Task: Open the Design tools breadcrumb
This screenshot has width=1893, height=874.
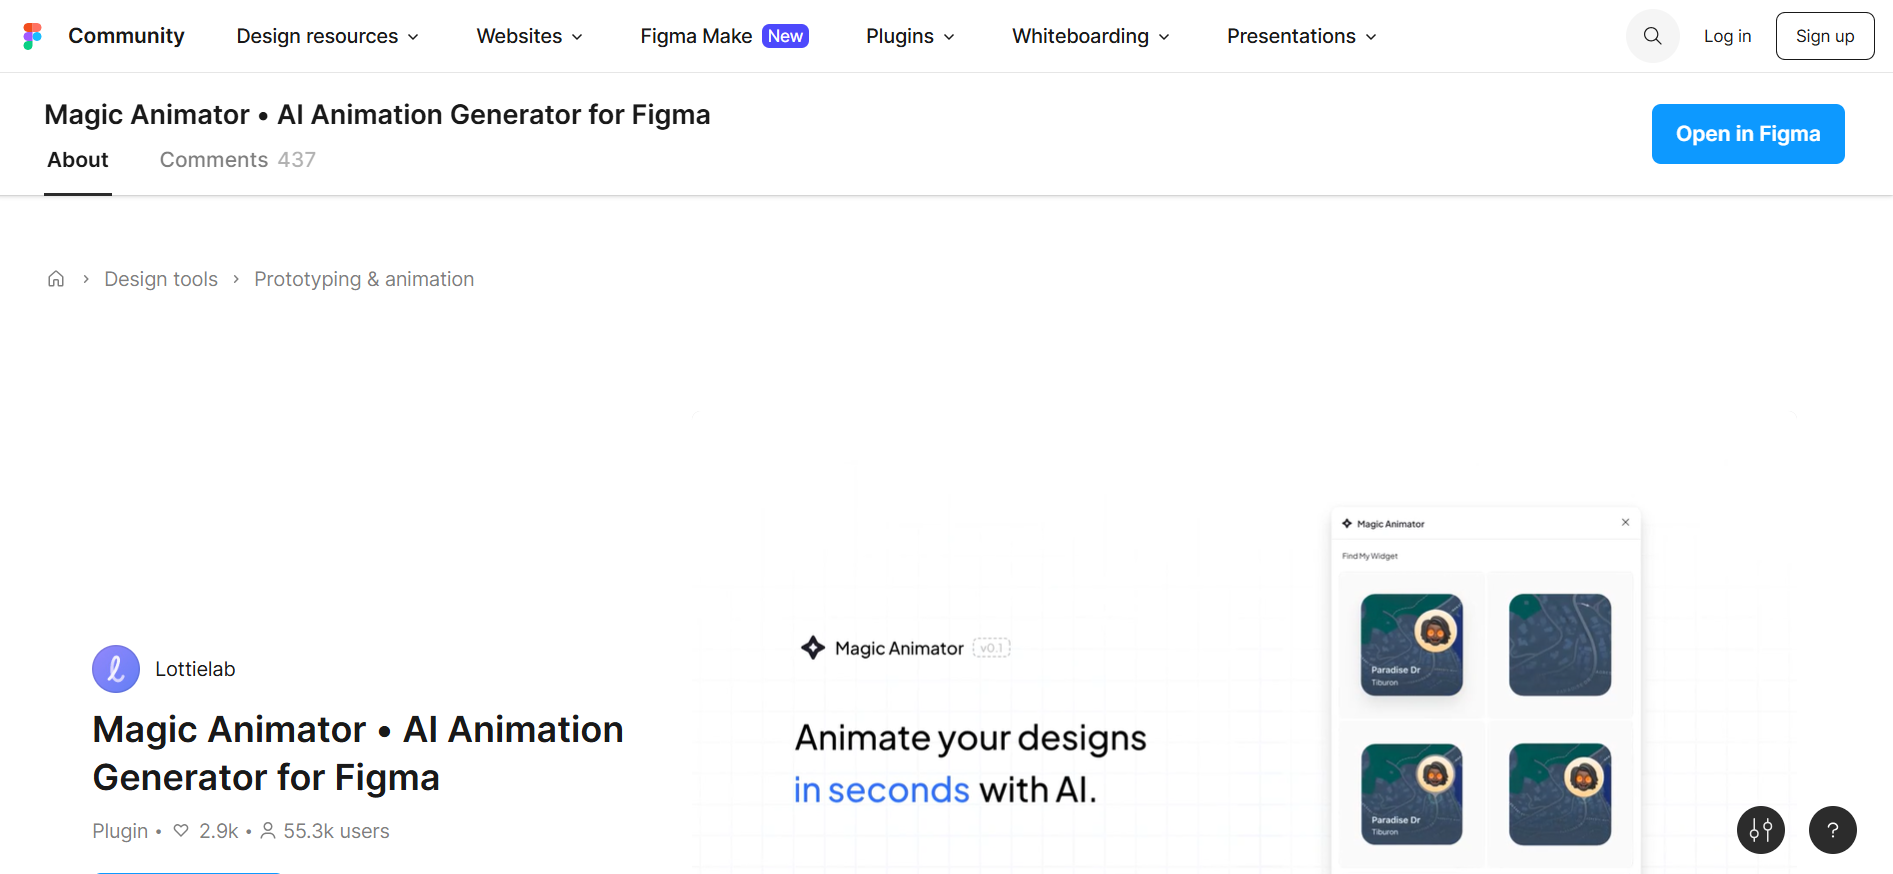Action: (x=161, y=279)
